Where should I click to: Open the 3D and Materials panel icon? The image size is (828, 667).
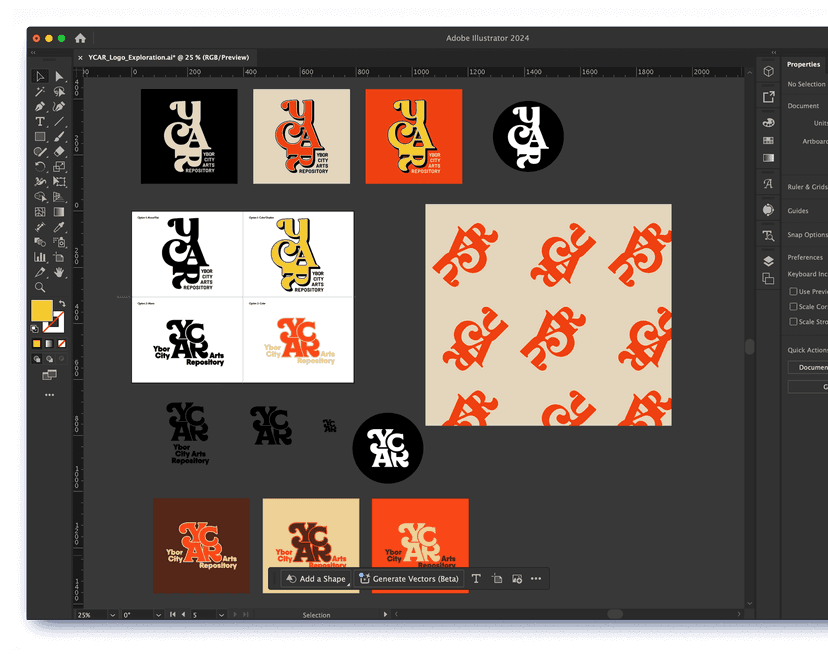click(x=768, y=71)
